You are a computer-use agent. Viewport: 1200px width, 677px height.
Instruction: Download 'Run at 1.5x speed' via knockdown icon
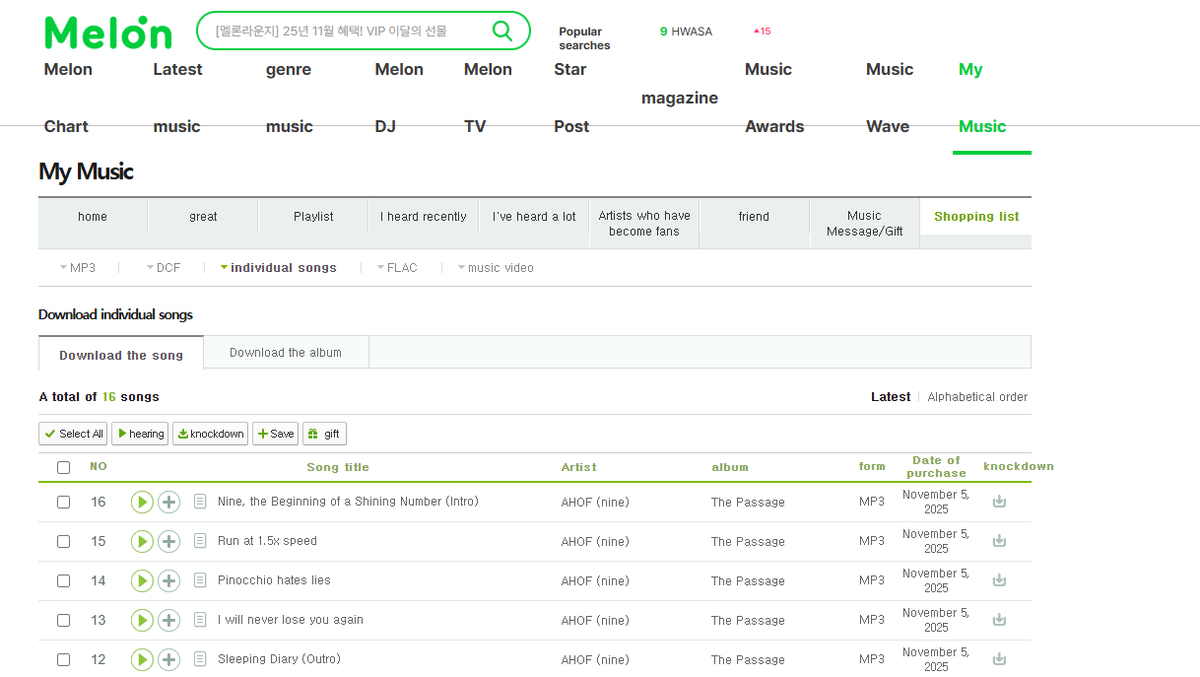coord(999,541)
